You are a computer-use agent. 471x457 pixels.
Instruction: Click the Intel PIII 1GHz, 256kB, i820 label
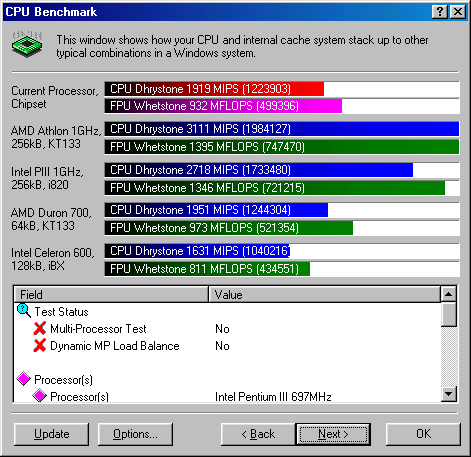pos(47,178)
